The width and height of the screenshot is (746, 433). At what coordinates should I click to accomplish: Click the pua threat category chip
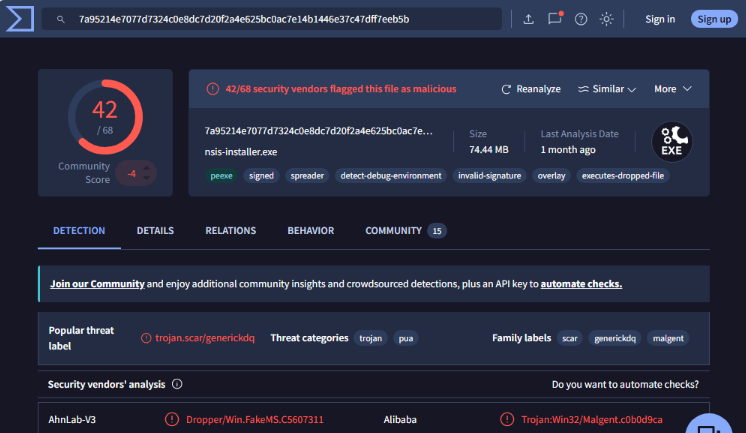[x=406, y=338]
